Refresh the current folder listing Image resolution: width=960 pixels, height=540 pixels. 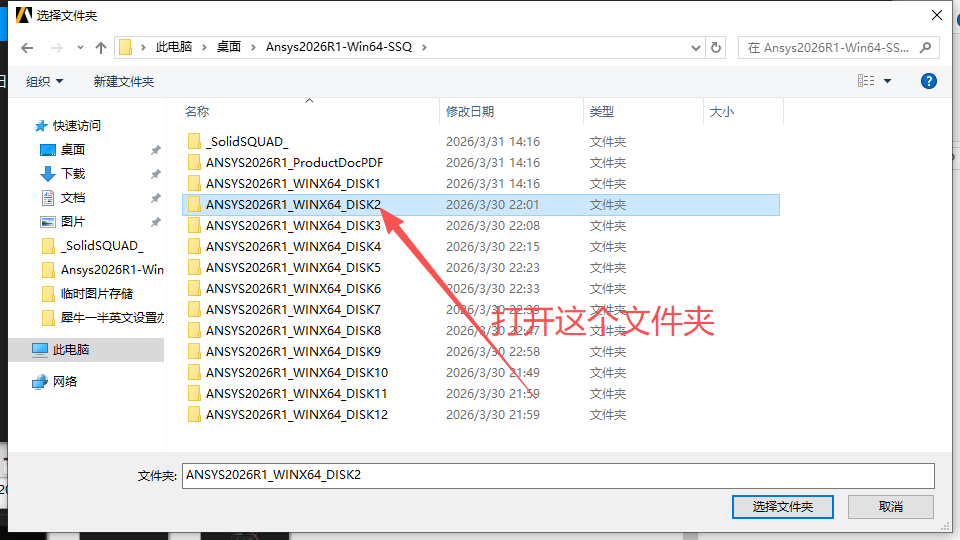[716, 47]
